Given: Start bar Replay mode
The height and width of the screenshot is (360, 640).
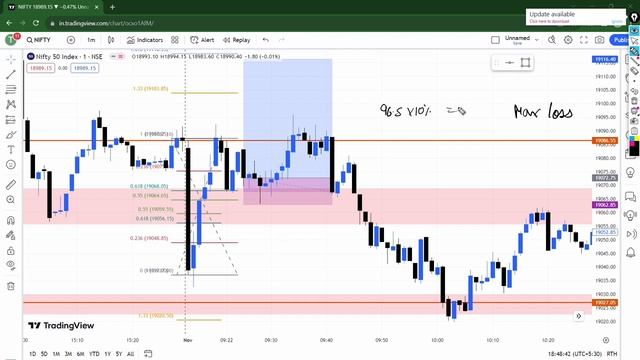Looking at the screenshot, I should [x=237, y=40].
